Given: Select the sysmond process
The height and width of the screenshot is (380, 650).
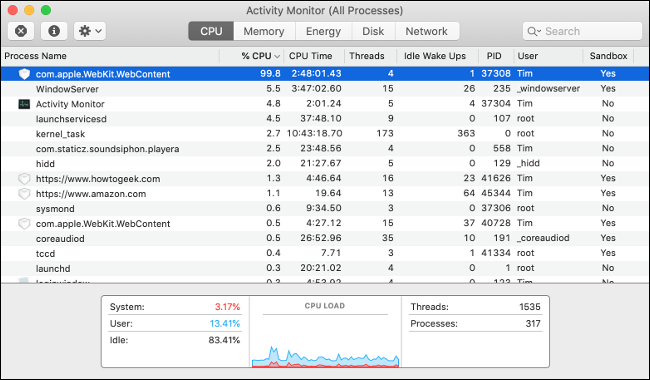Looking at the screenshot, I should point(55,209).
